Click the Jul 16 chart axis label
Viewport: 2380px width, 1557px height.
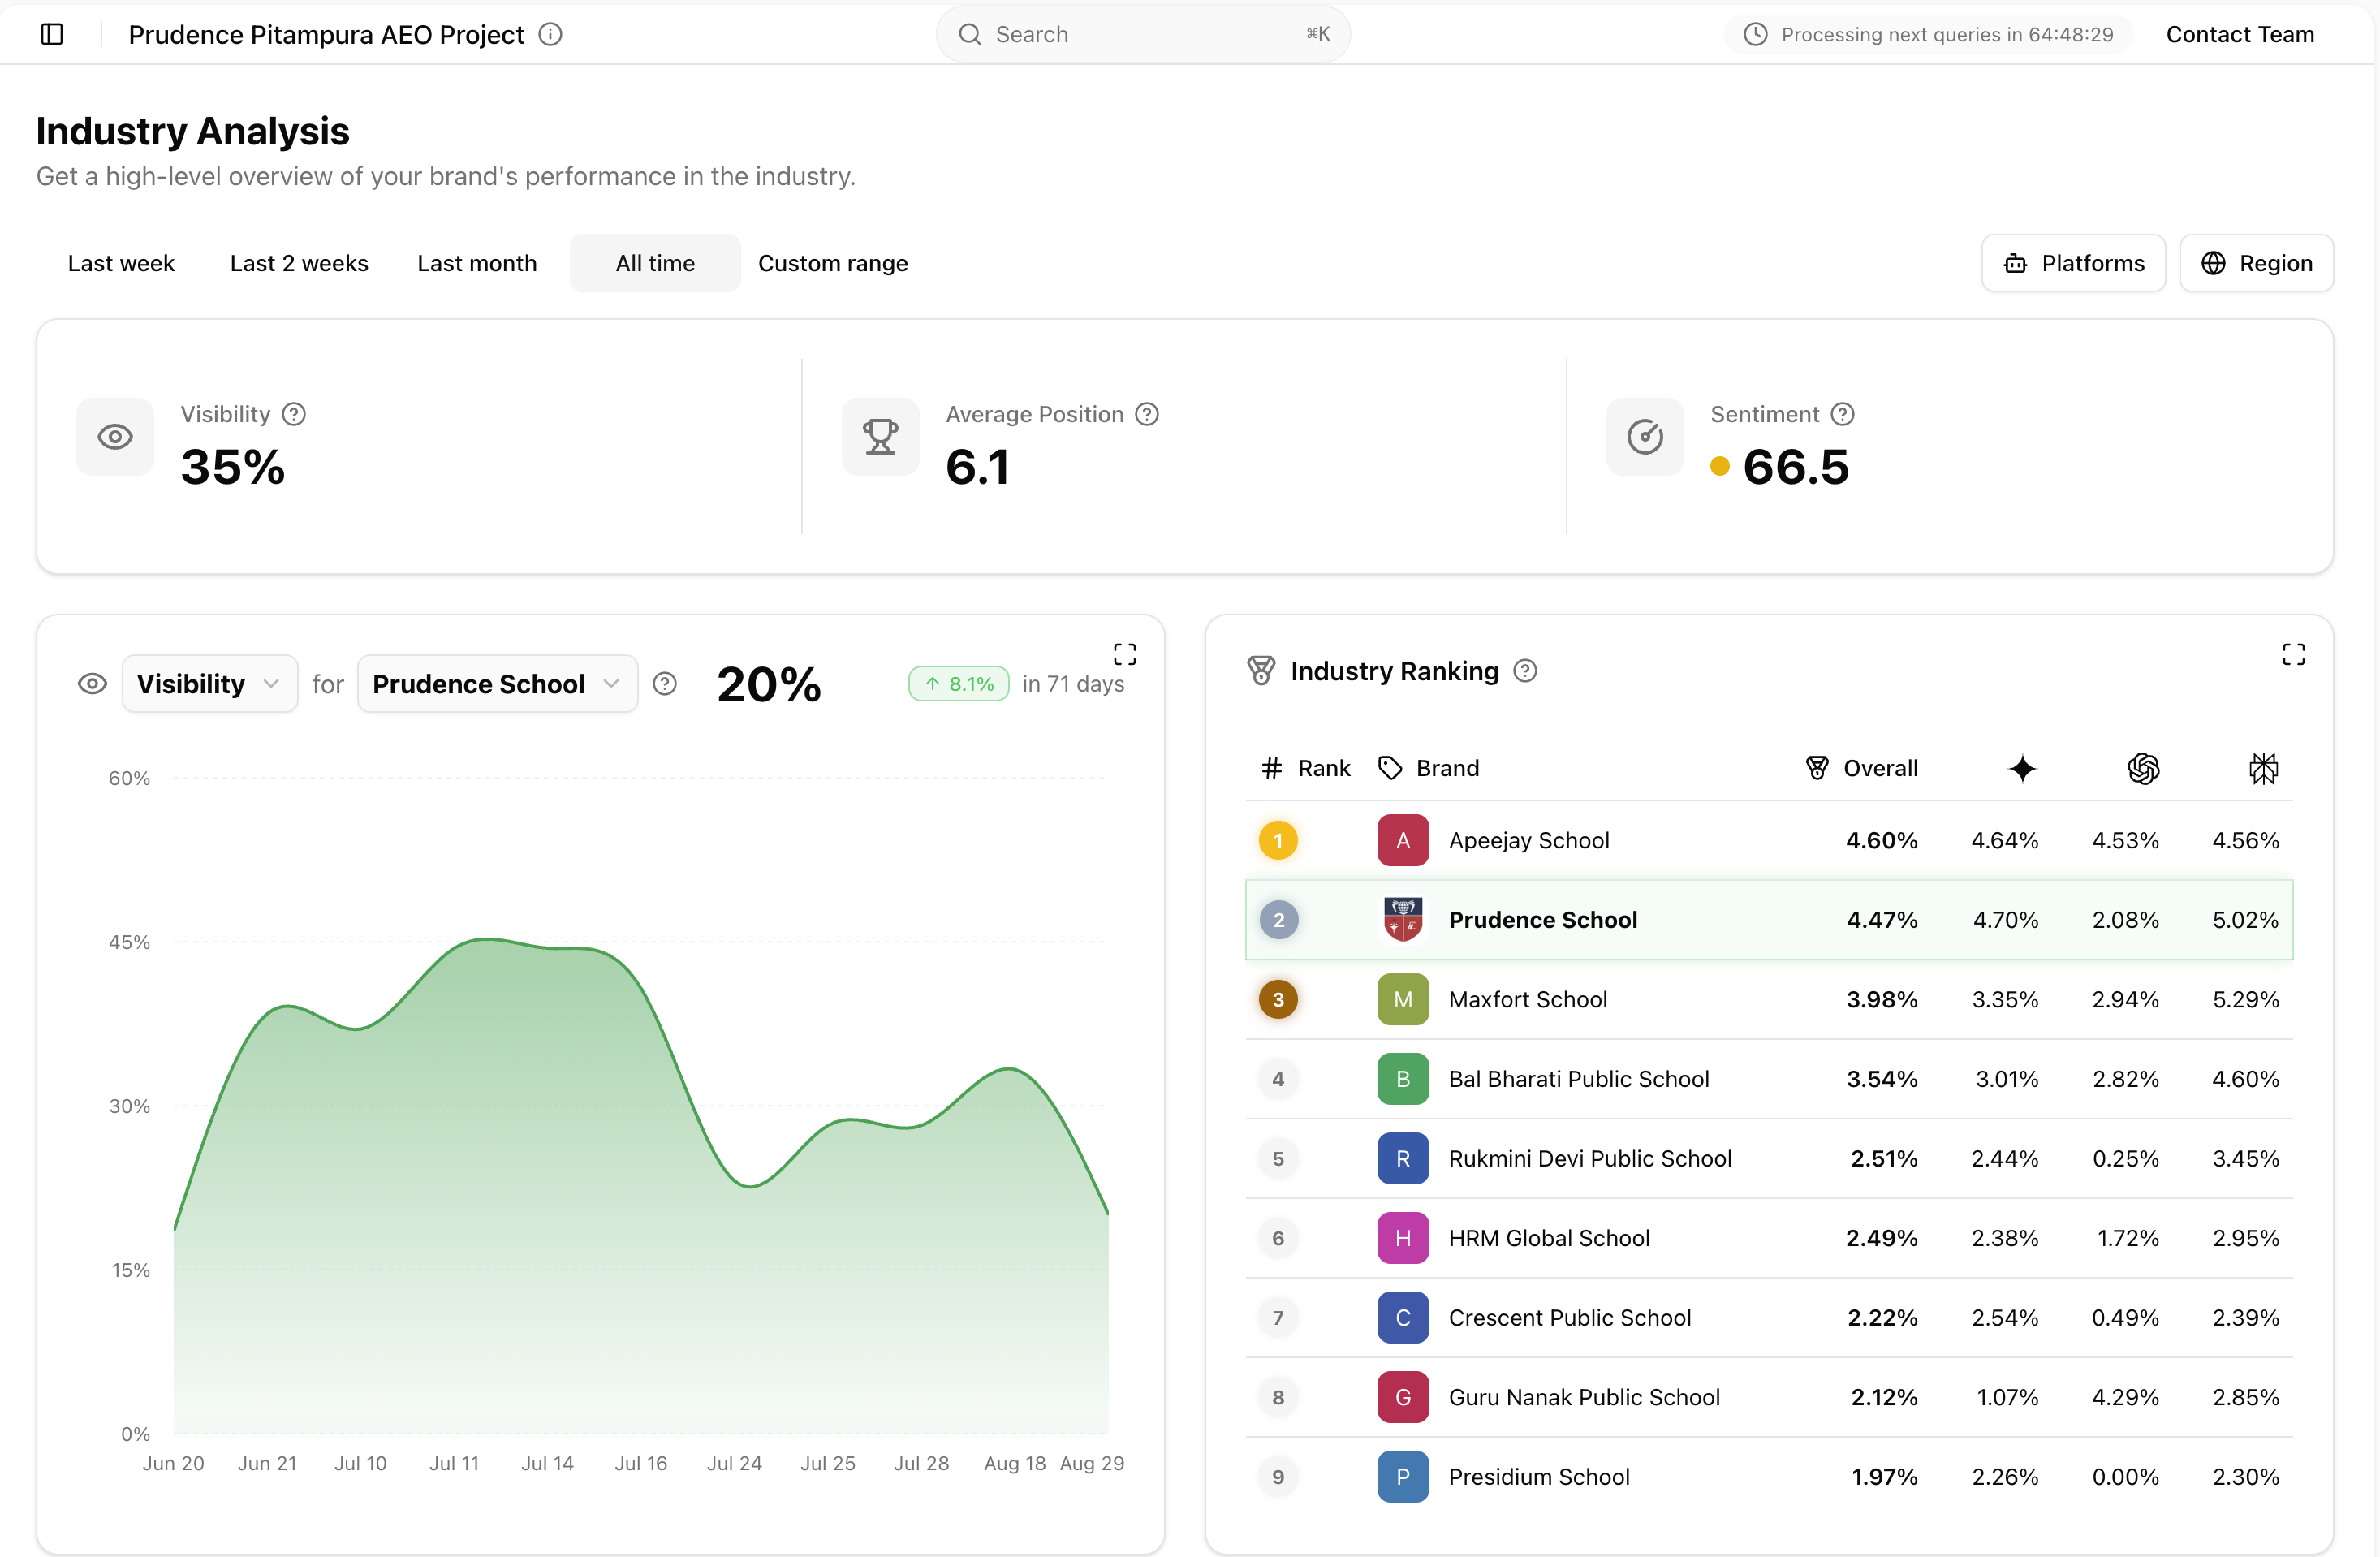point(641,1463)
